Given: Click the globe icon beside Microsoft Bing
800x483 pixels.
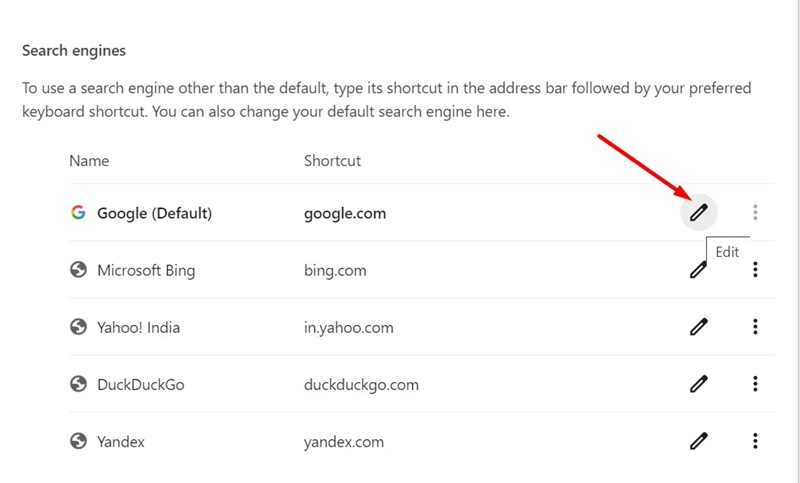Looking at the screenshot, I should pos(78,269).
